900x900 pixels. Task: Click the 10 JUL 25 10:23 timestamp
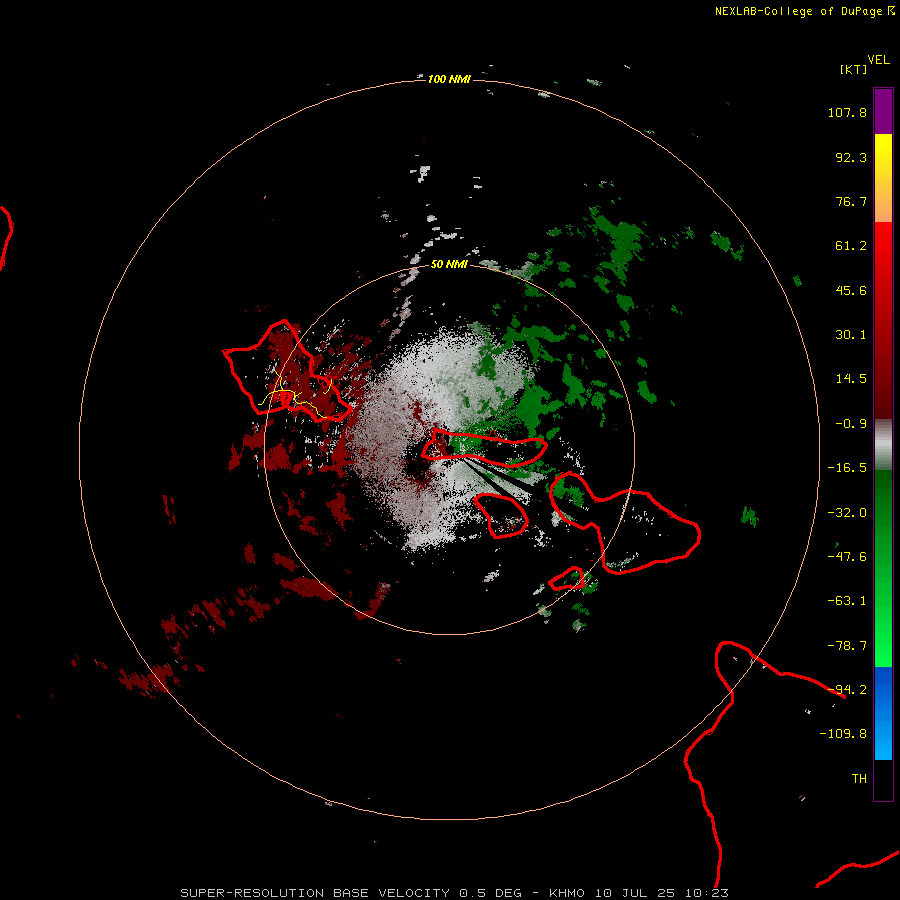(x=661, y=893)
